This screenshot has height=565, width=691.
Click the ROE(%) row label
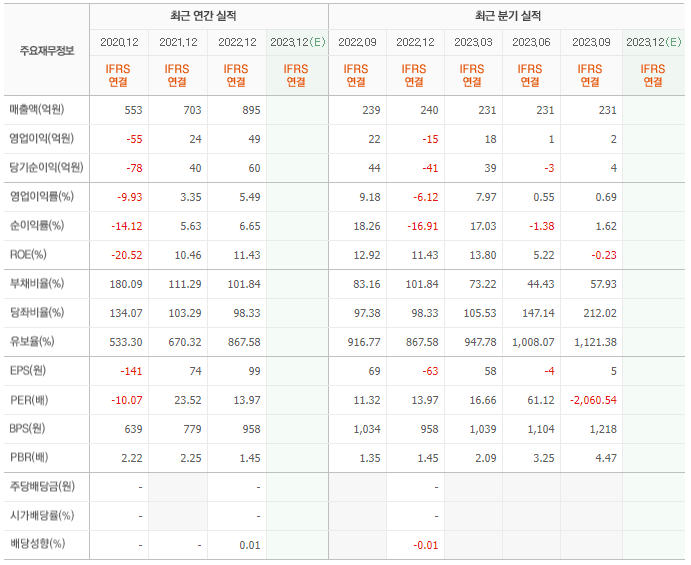[28, 255]
